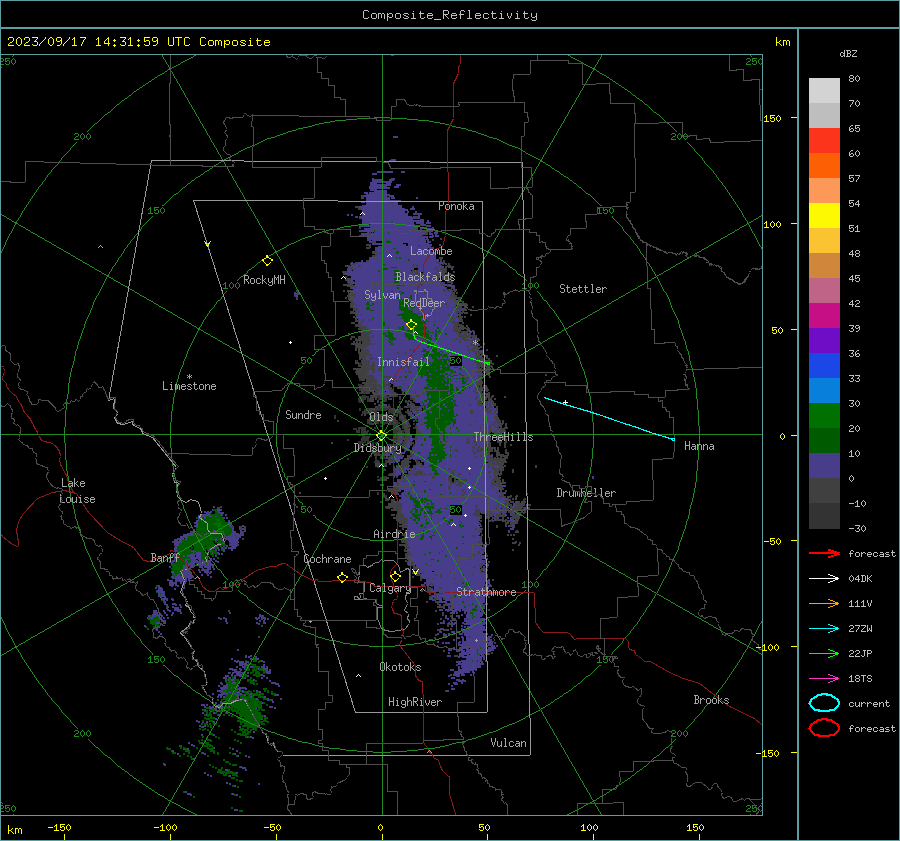The image size is (900, 841).
Task: Click the green 22JP arrow legend icon
Action: pos(824,653)
